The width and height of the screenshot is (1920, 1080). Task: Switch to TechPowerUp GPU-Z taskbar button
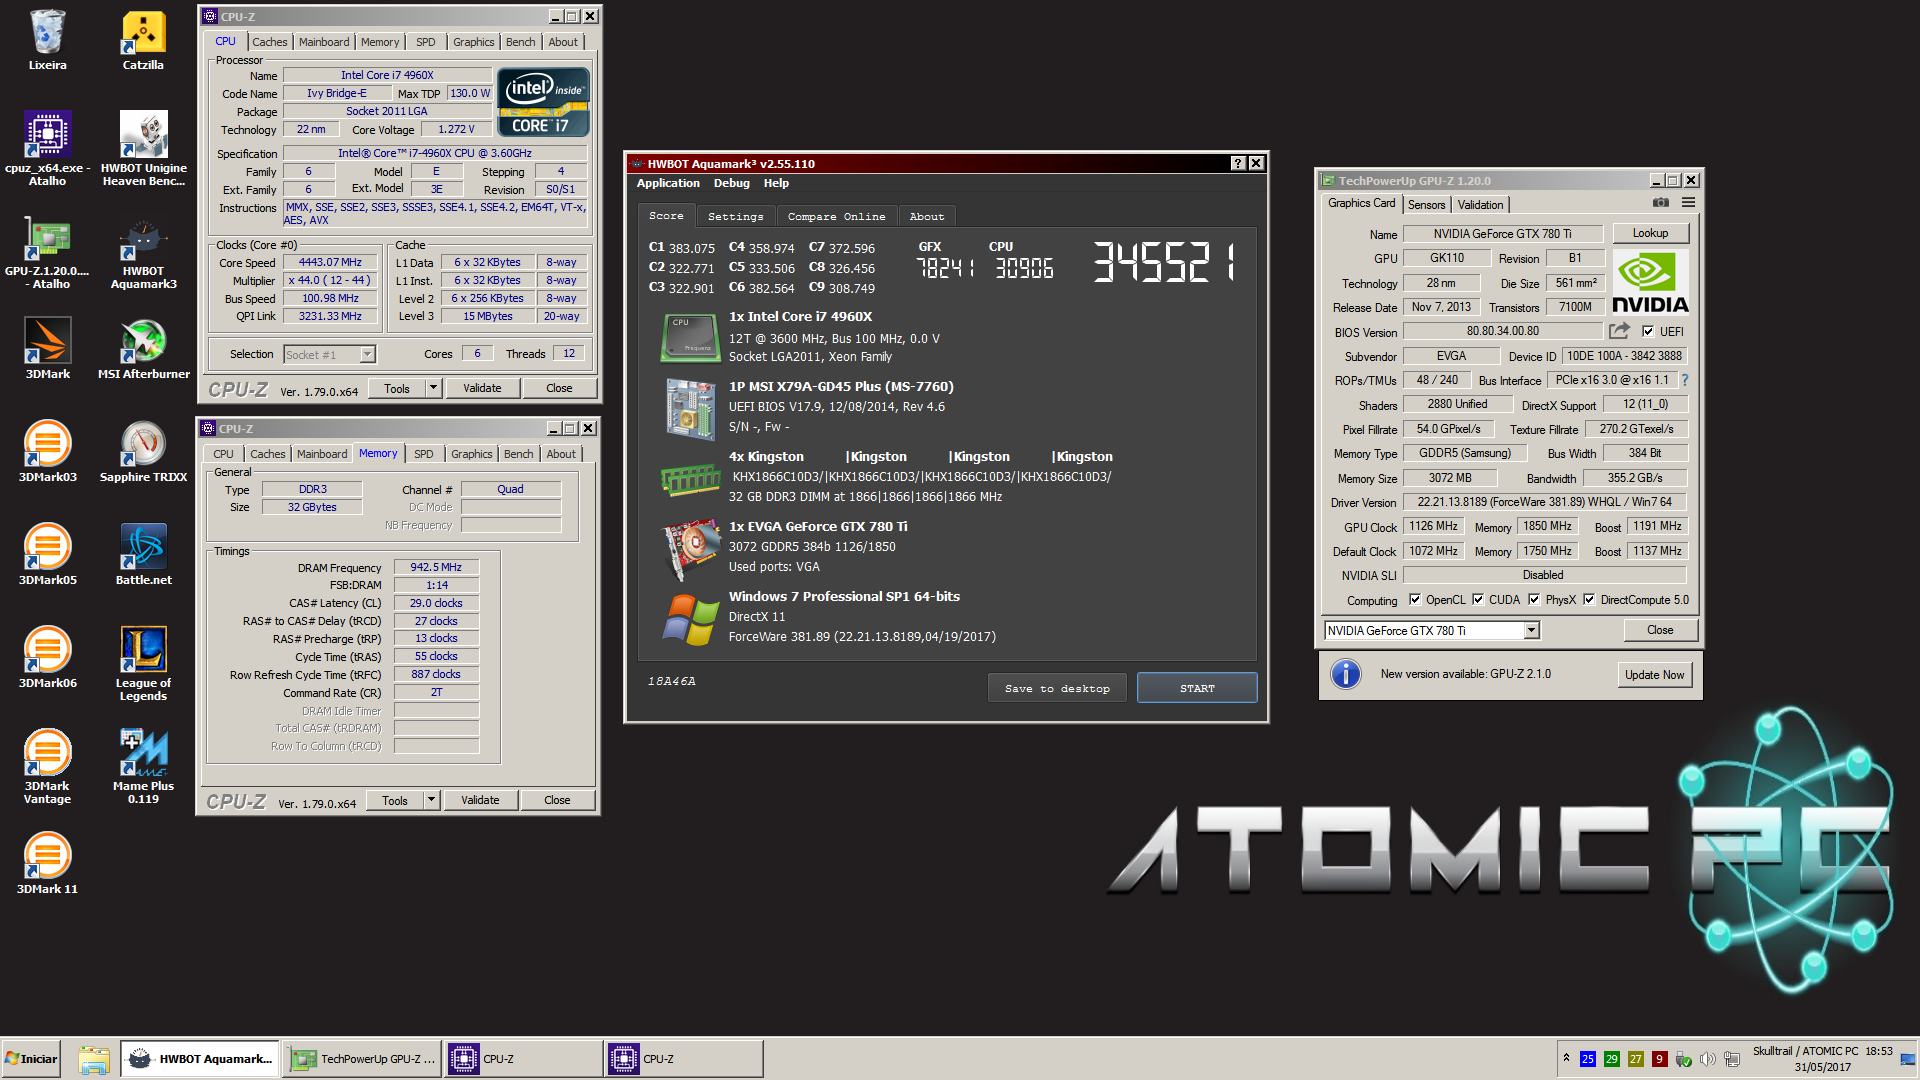click(364, 1059)
